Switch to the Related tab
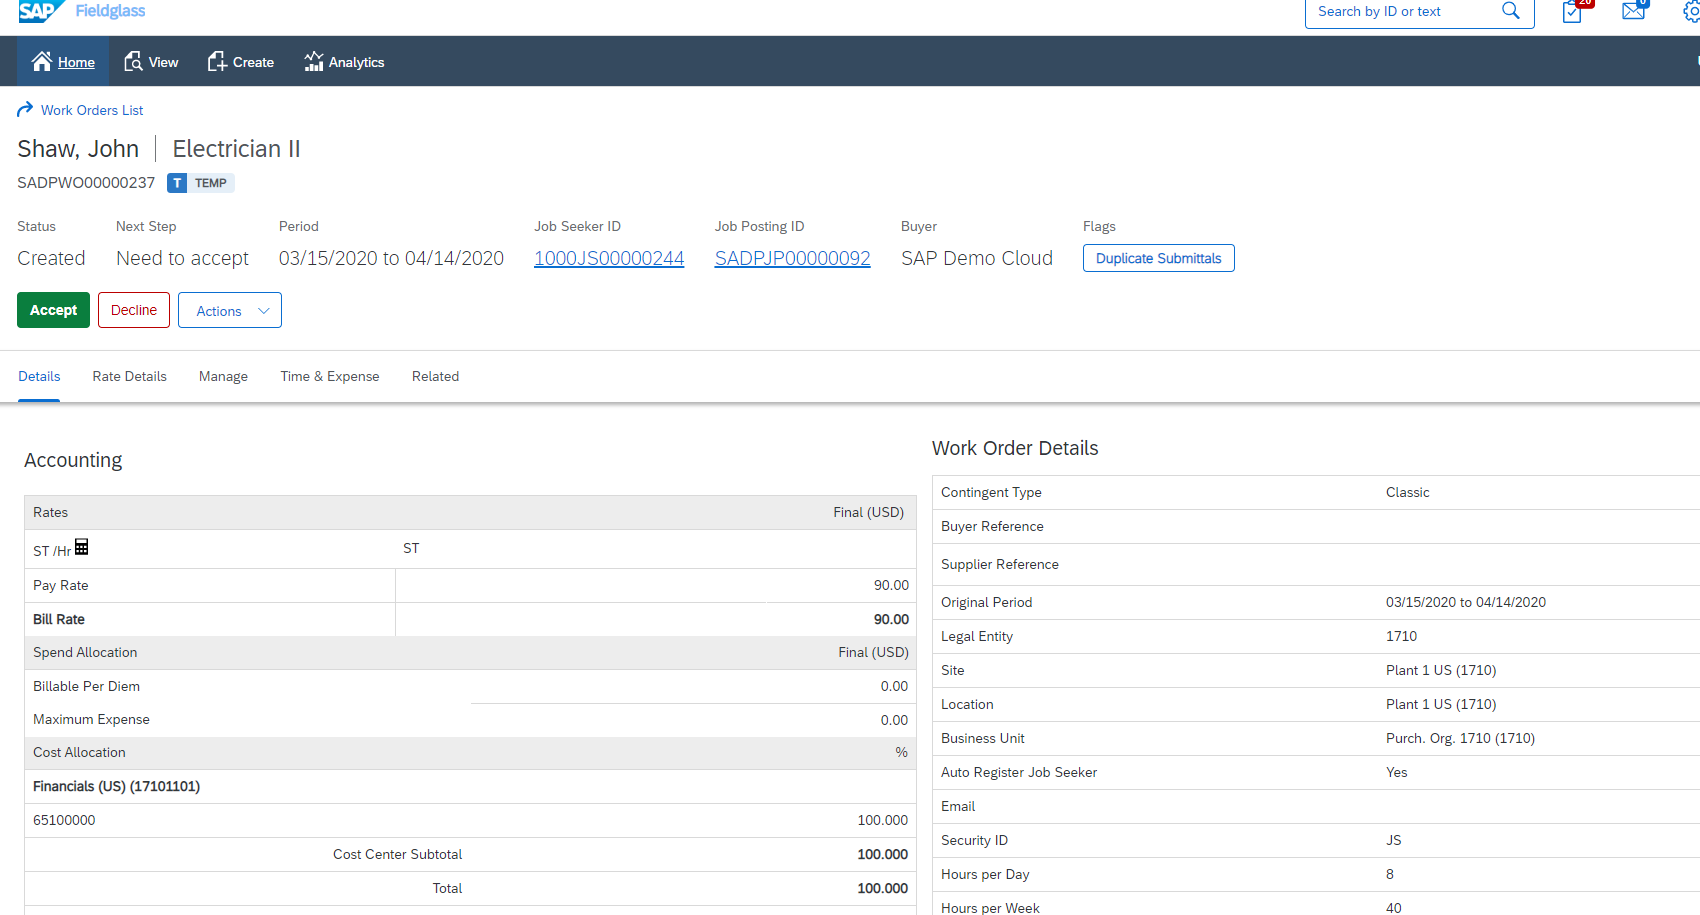 (x=436, y=376)
